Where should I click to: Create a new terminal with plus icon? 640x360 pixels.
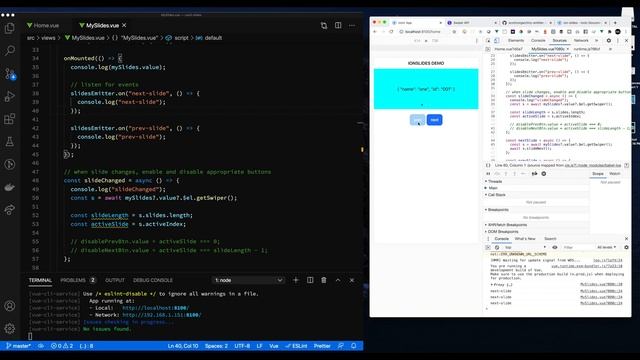[x=296, y=280]
